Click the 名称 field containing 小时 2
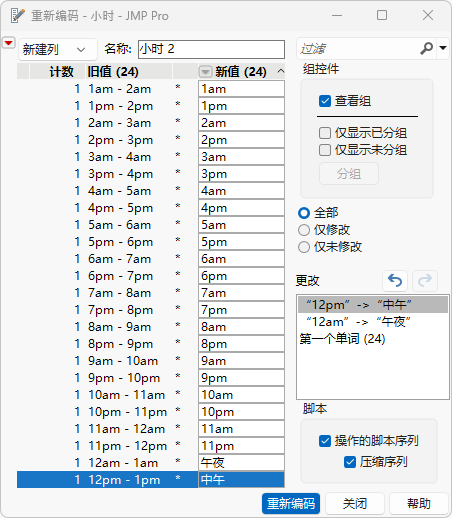Screen dimensions: 452x518 [x=211, y=49]
